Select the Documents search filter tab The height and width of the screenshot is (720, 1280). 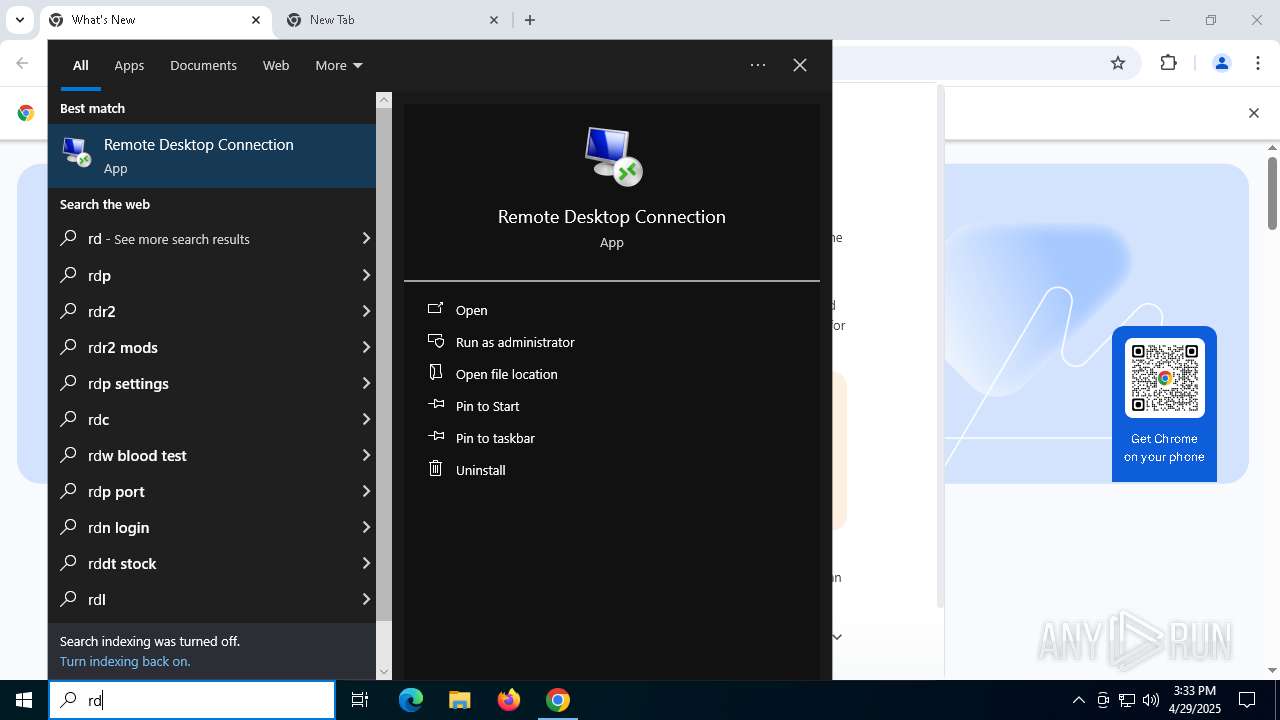pyautogui.click(x=203, y=65)
